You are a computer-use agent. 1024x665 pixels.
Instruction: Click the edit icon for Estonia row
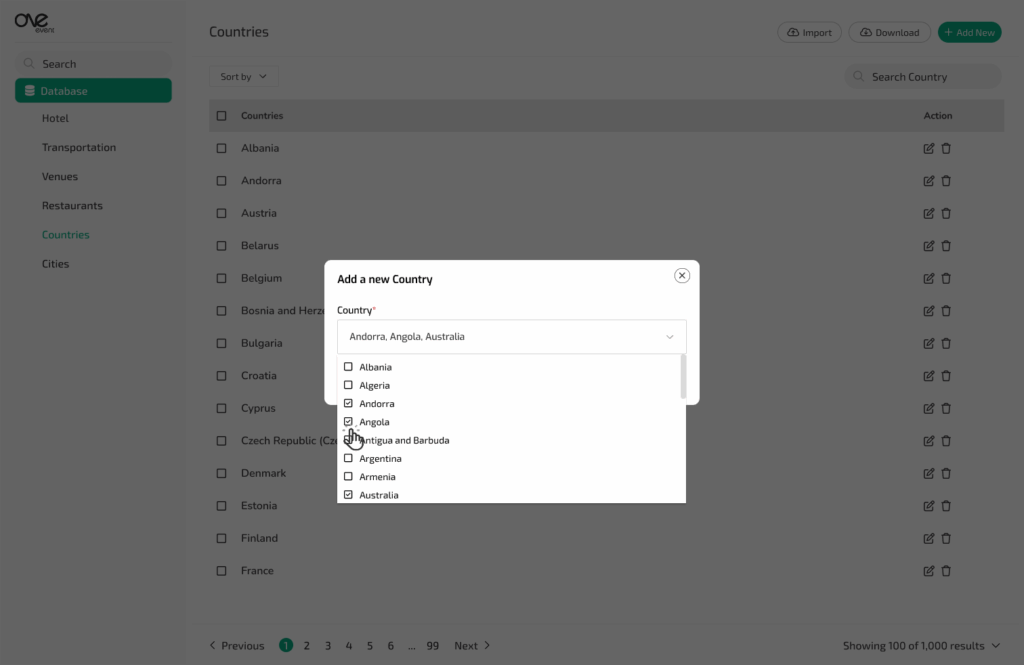[928, 506]
